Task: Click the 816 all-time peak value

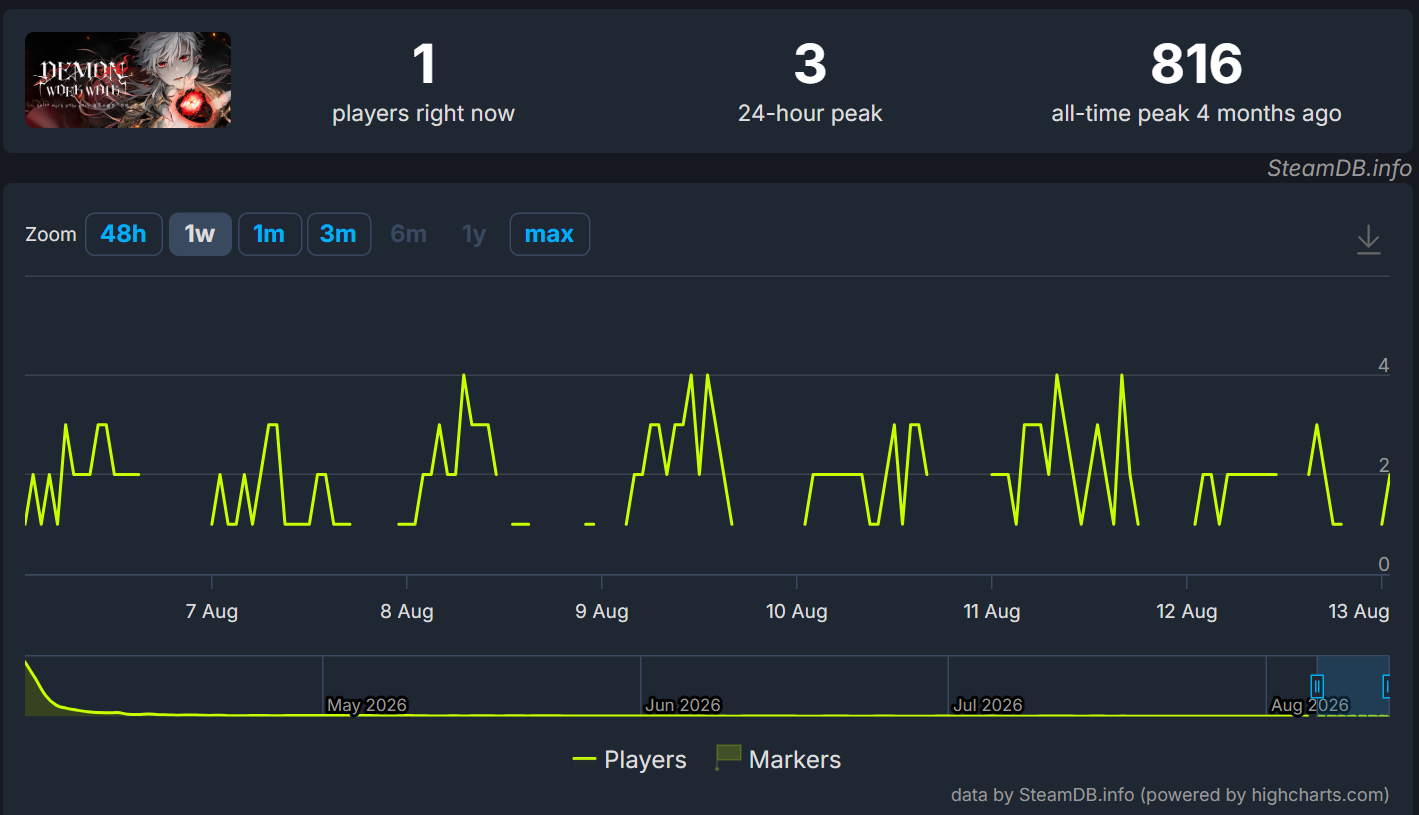Action: click(x=1196, y=65)
